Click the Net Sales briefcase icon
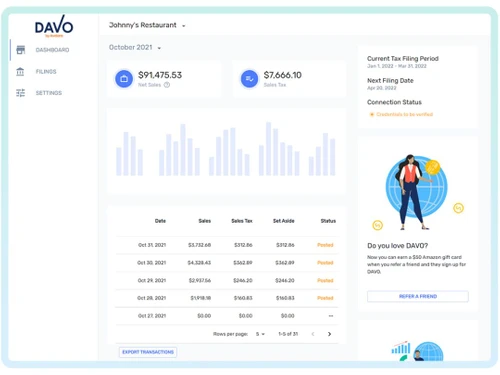Screen dimensions: 500x375 tap(124, 79)
